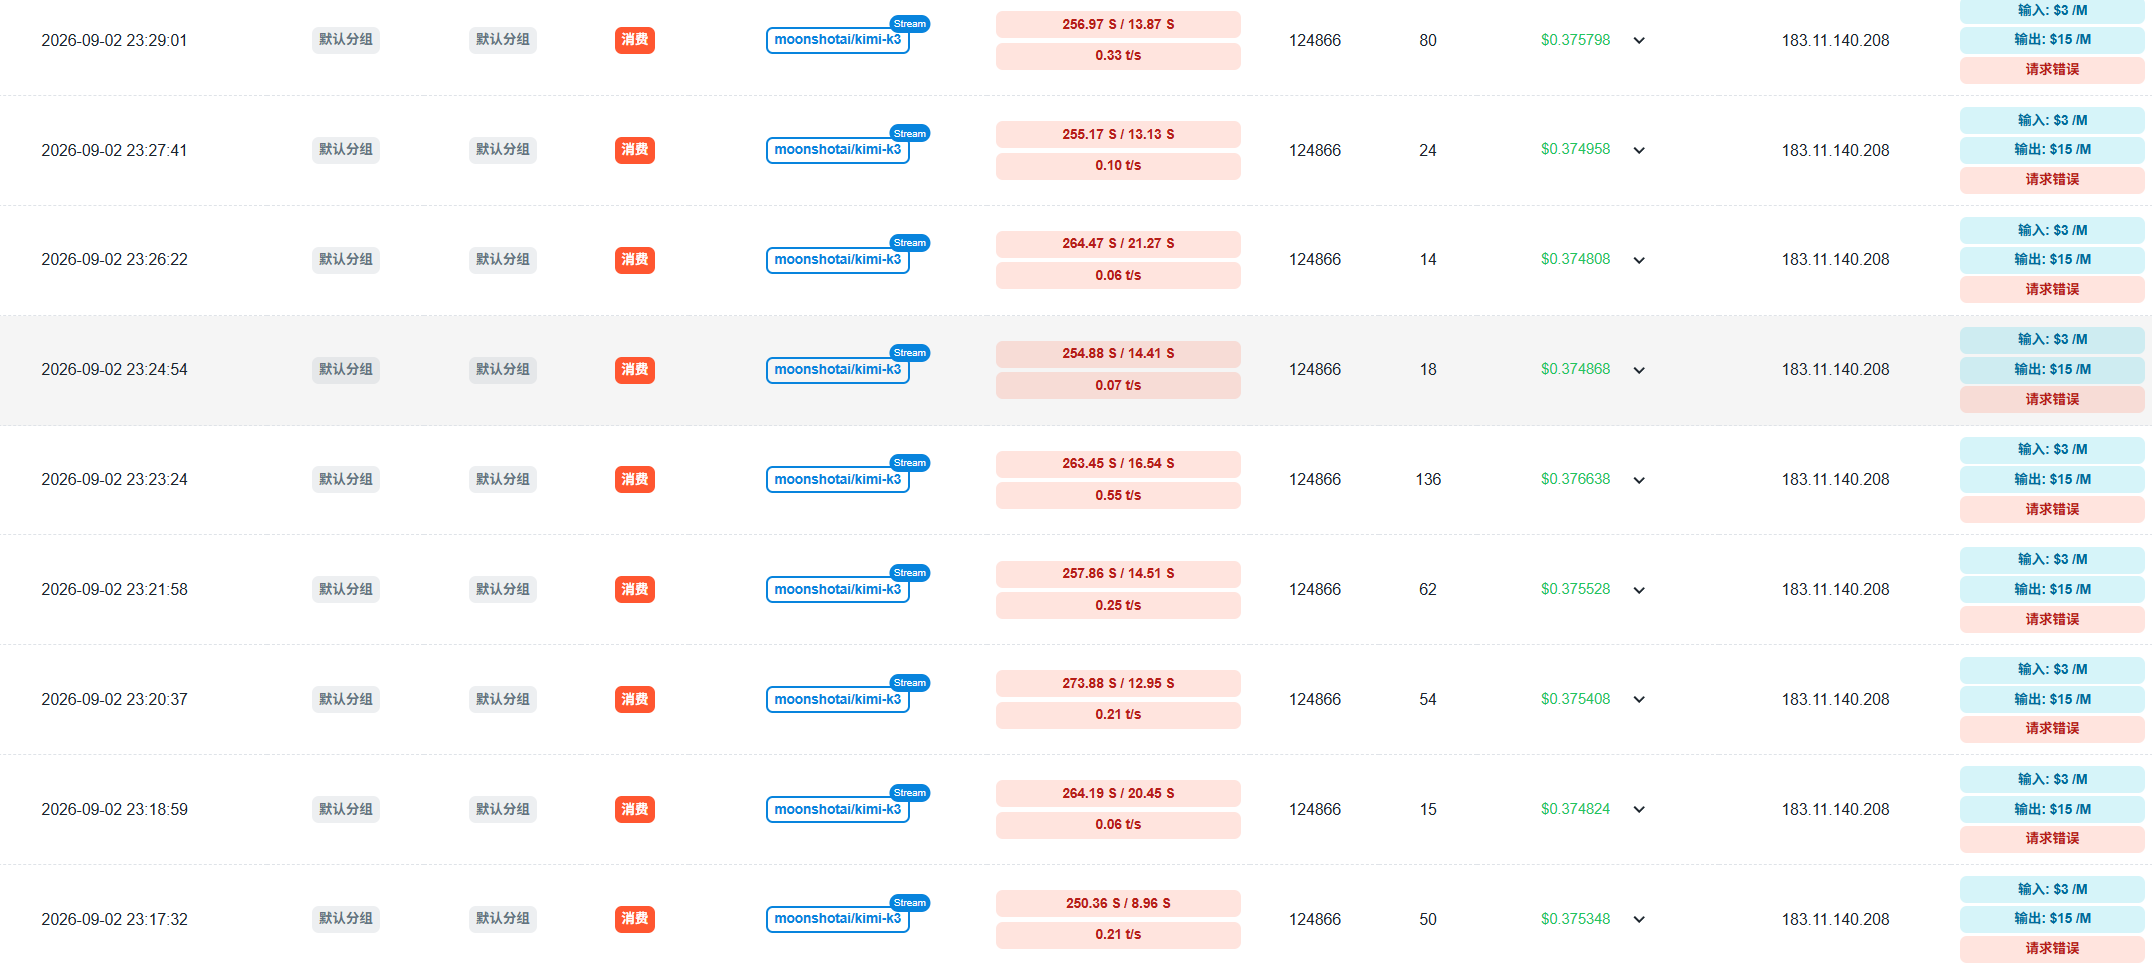Click first 默认分组 tag on 23:23:24 row

pyautogui.click(x=346, y=479)
